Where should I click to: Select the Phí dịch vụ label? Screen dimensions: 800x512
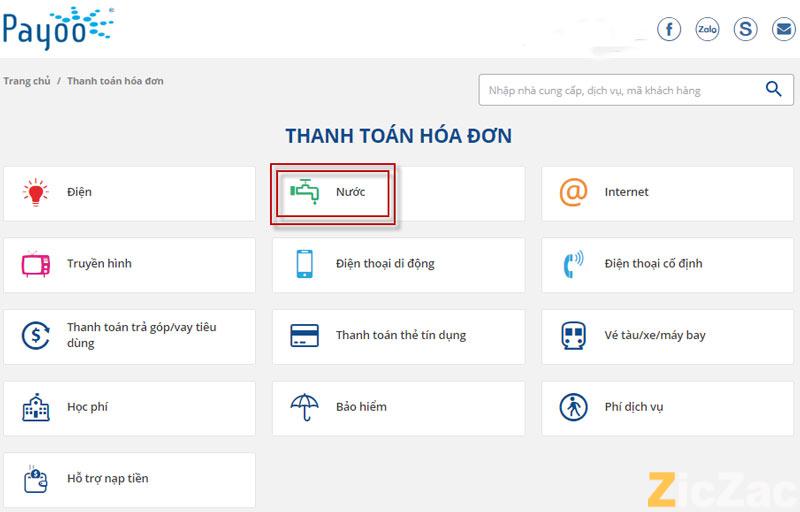634,407
